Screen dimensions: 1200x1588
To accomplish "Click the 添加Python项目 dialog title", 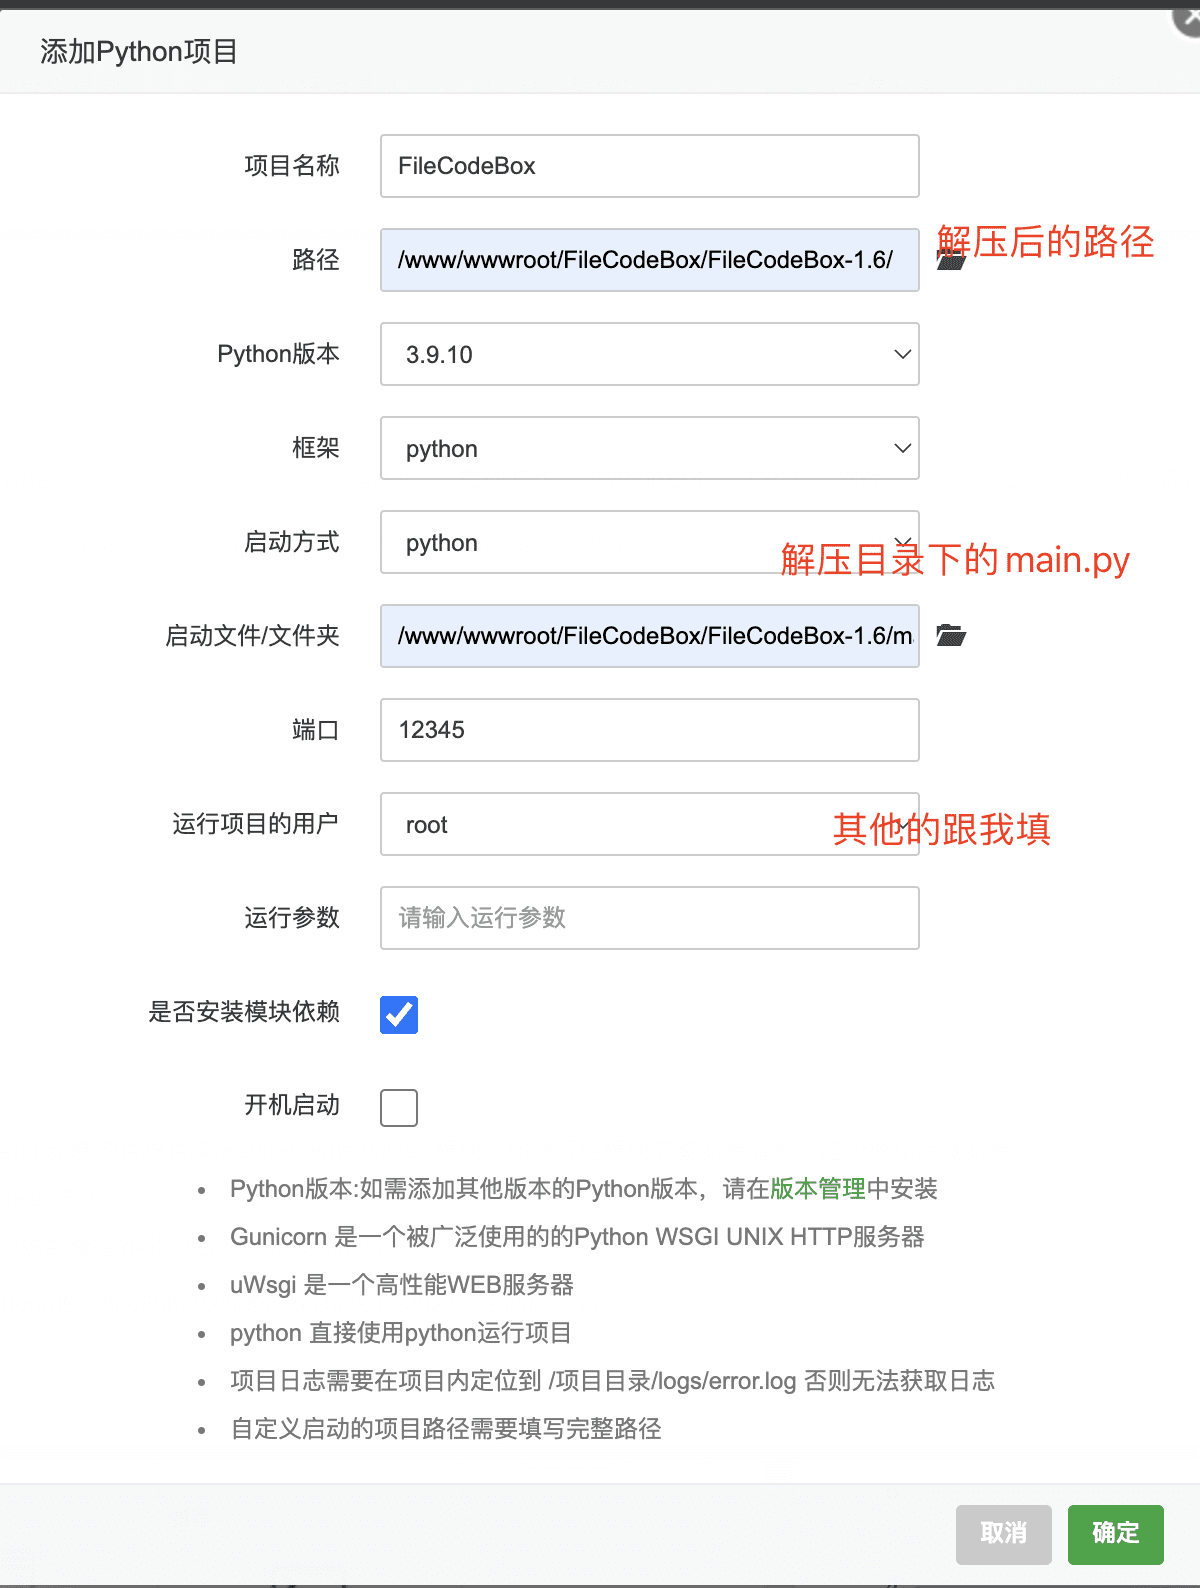I will (139, 51).
